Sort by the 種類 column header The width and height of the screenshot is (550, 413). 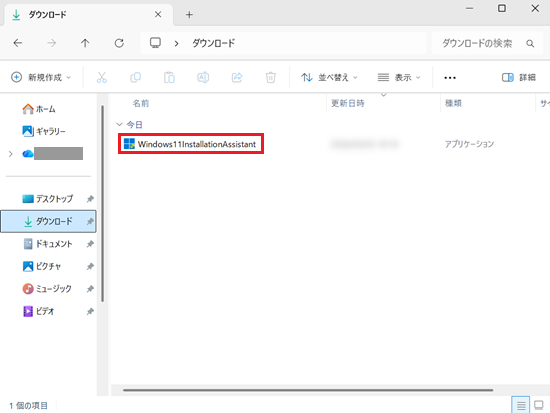coord(453,103)
